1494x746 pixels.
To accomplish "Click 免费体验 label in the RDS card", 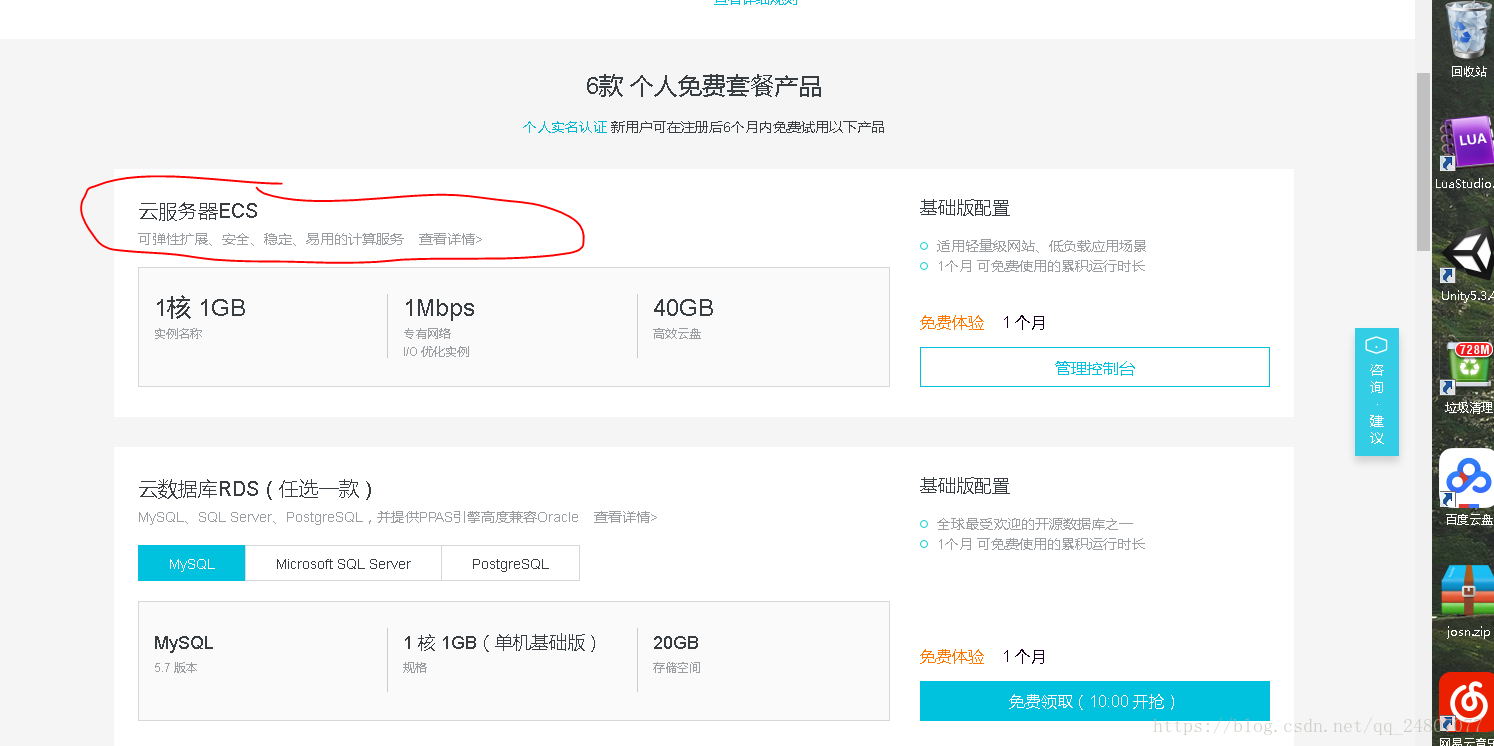I will tap(952, 657).
